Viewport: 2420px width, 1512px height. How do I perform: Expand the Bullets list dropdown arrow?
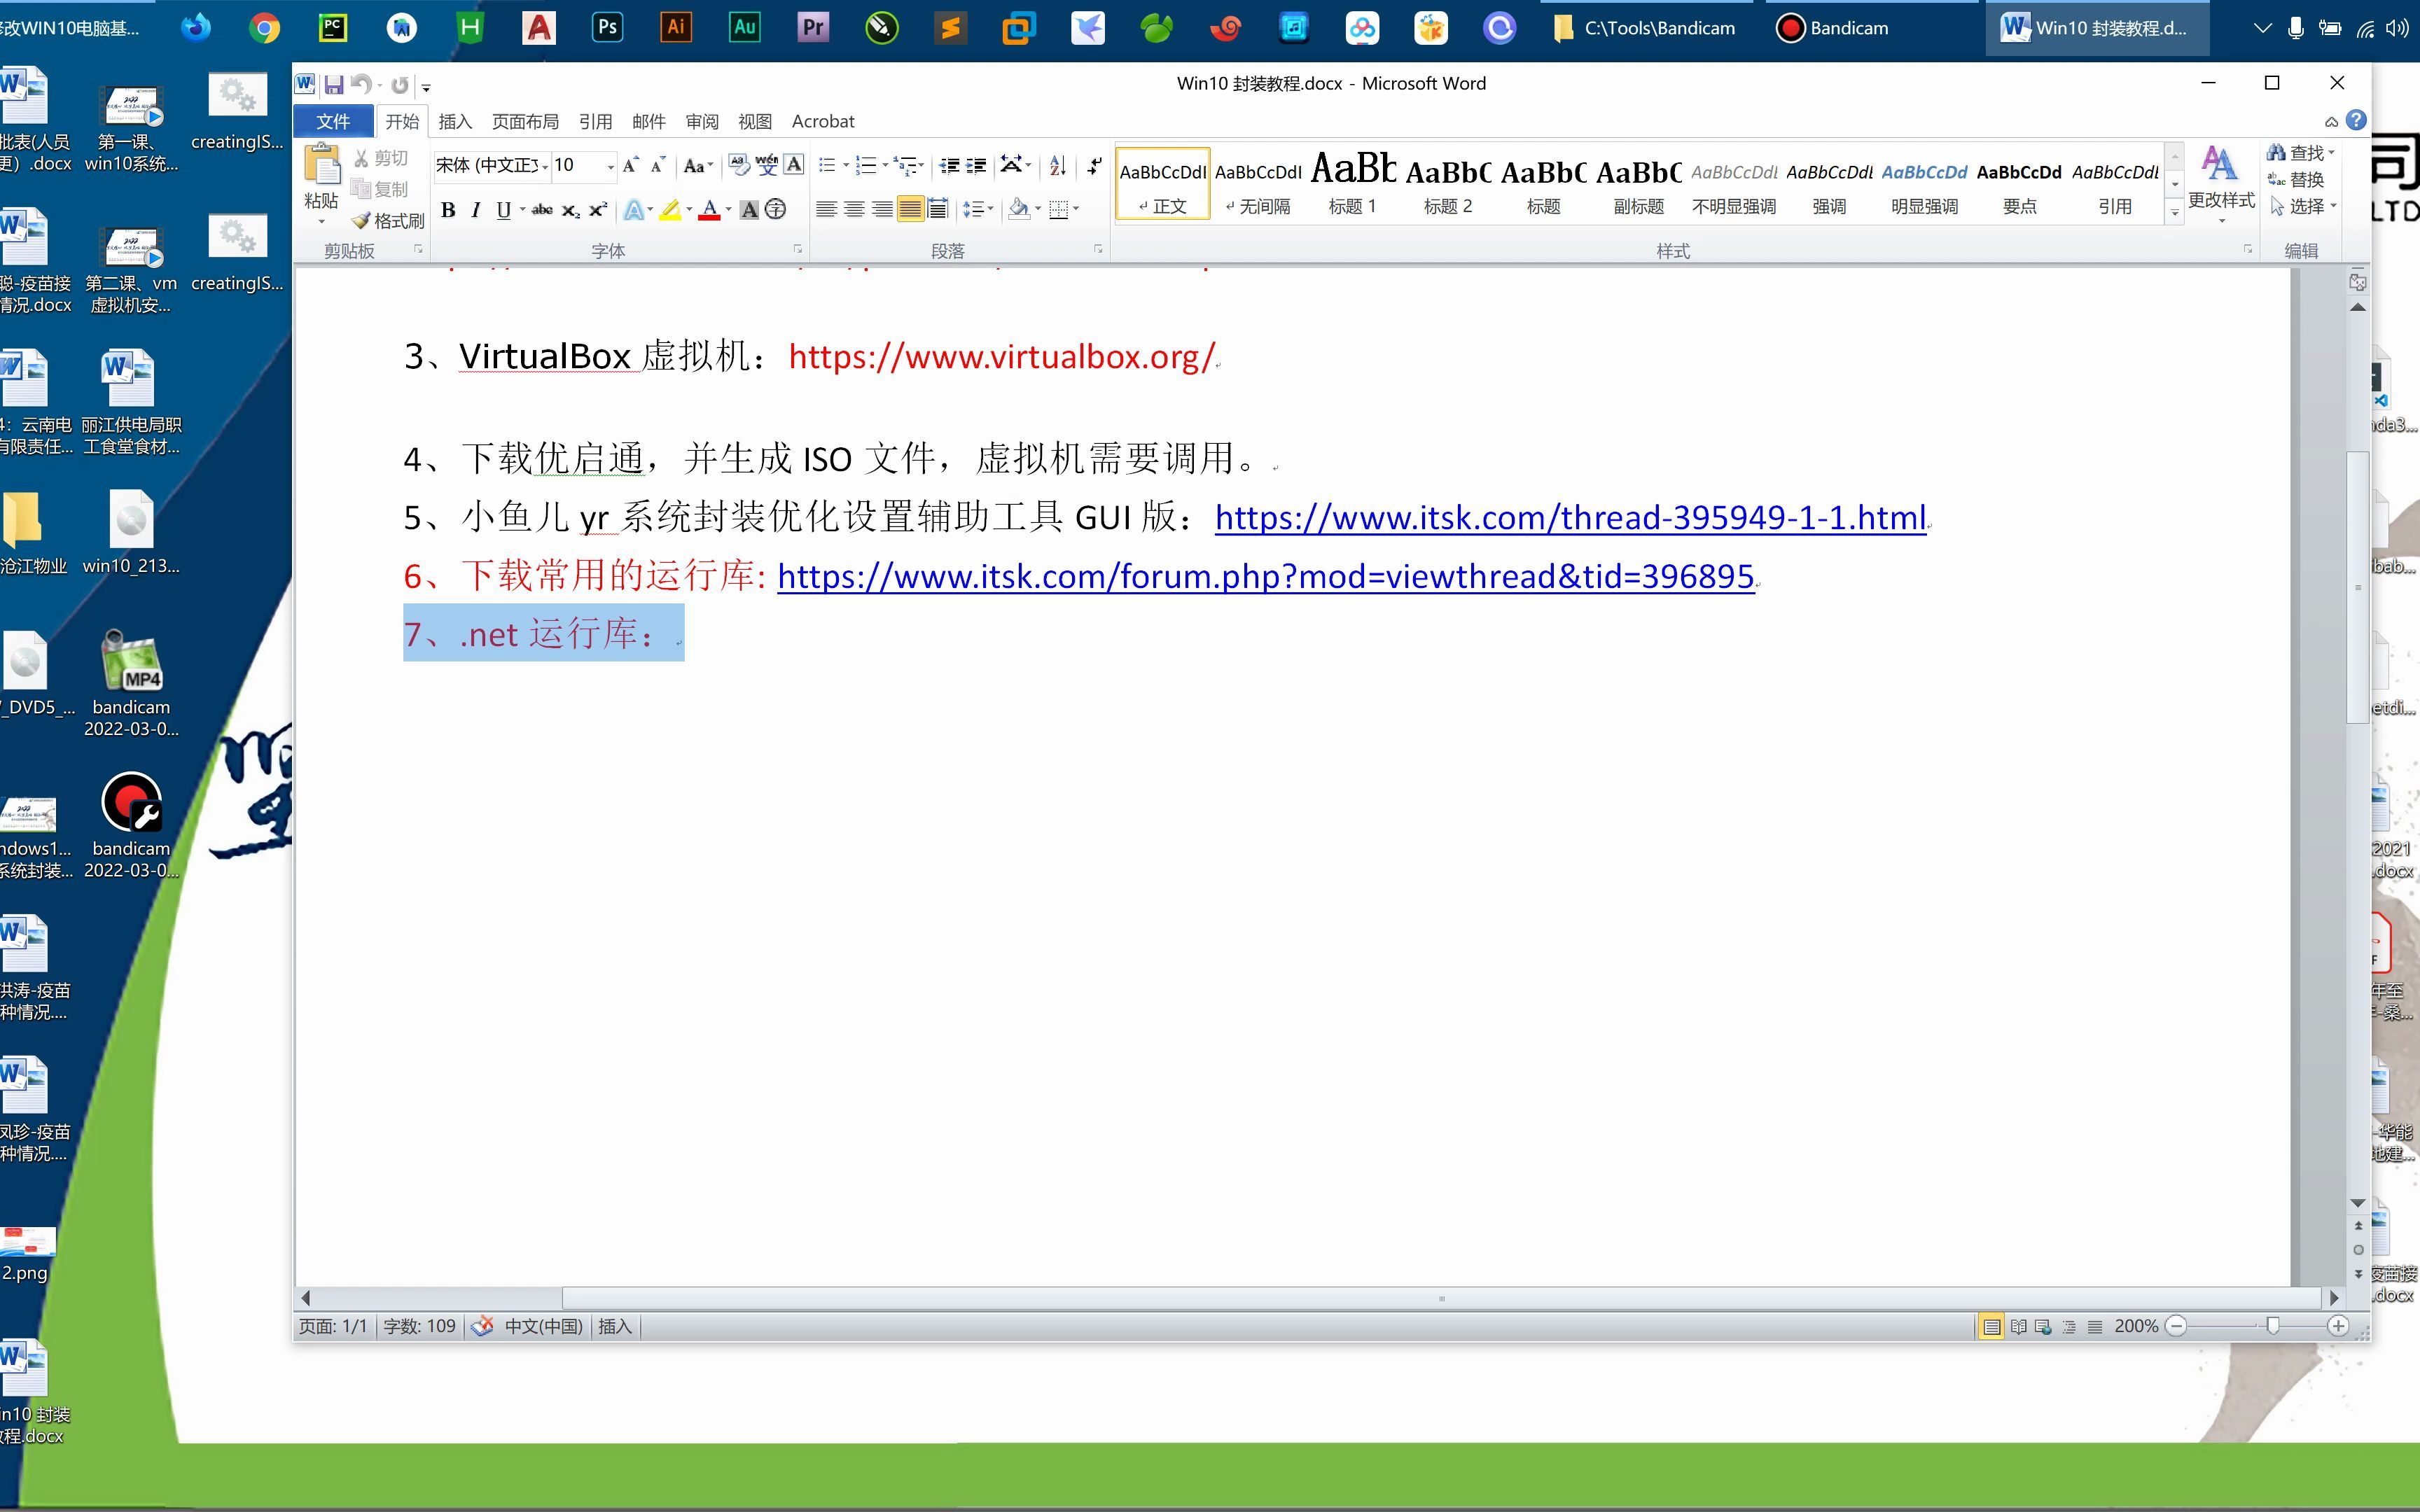pyautogui.click(x=846, y=166)
